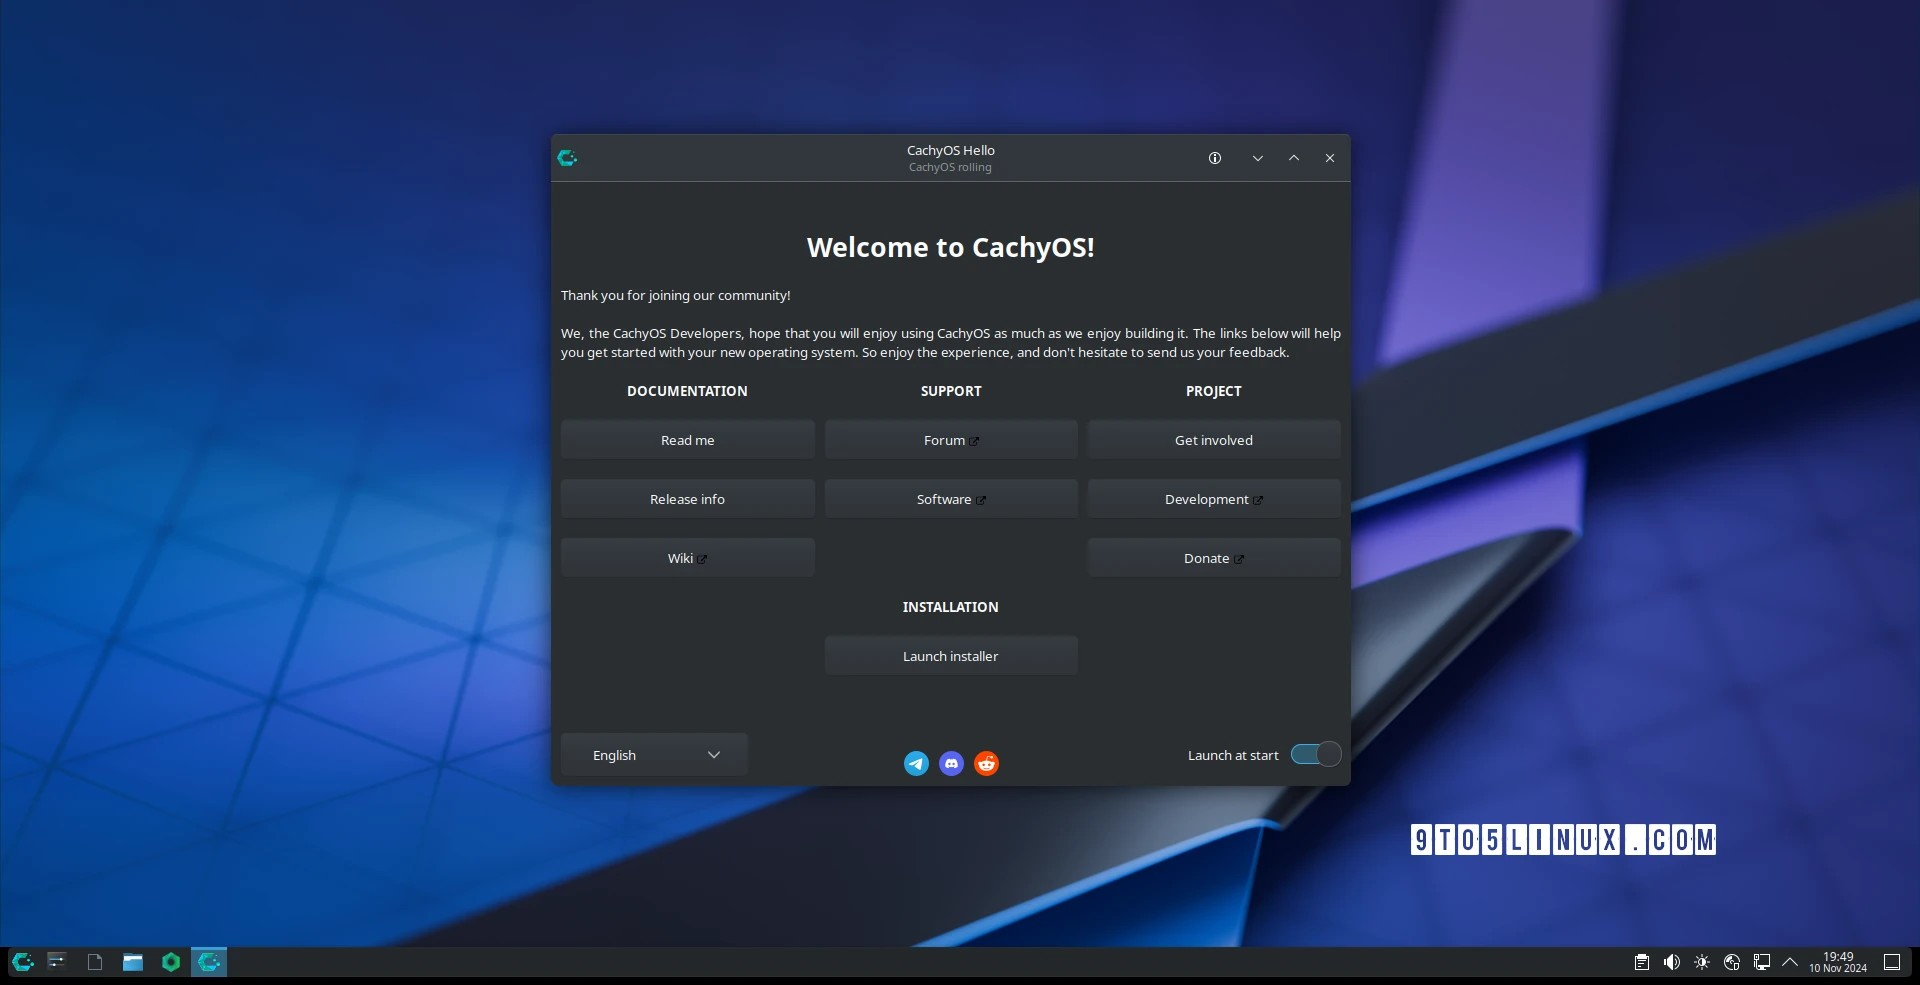The height and width of the screenshot is (985, 1920).
Task: Expand the hidden system tray icons
Action: [x=1790, y=962]
